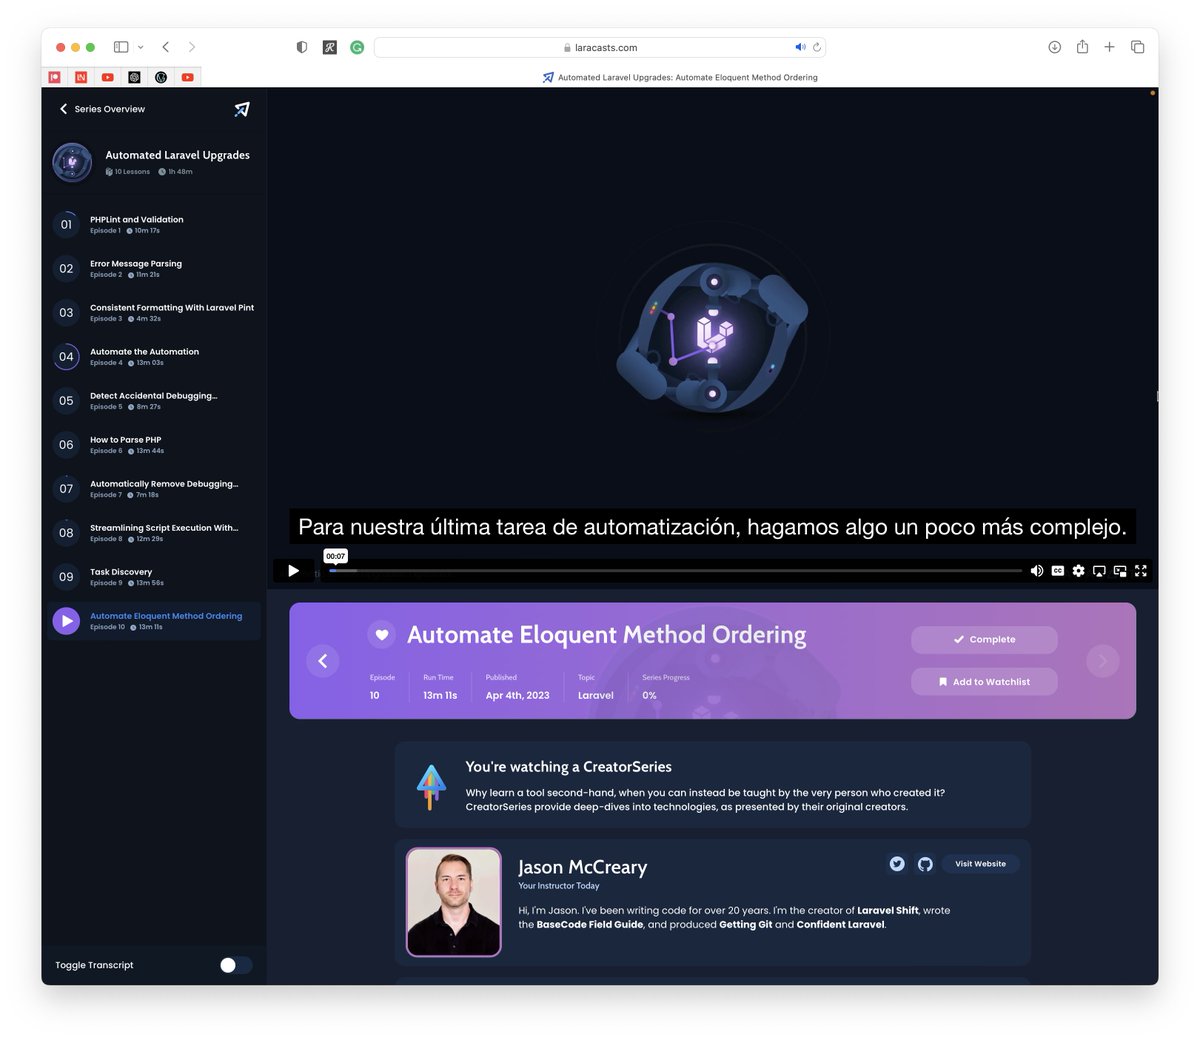Screen dimensions: 1200x1040
Task: Click the Laracasts paper plane logo in sidebar
Action: point(242,109)
